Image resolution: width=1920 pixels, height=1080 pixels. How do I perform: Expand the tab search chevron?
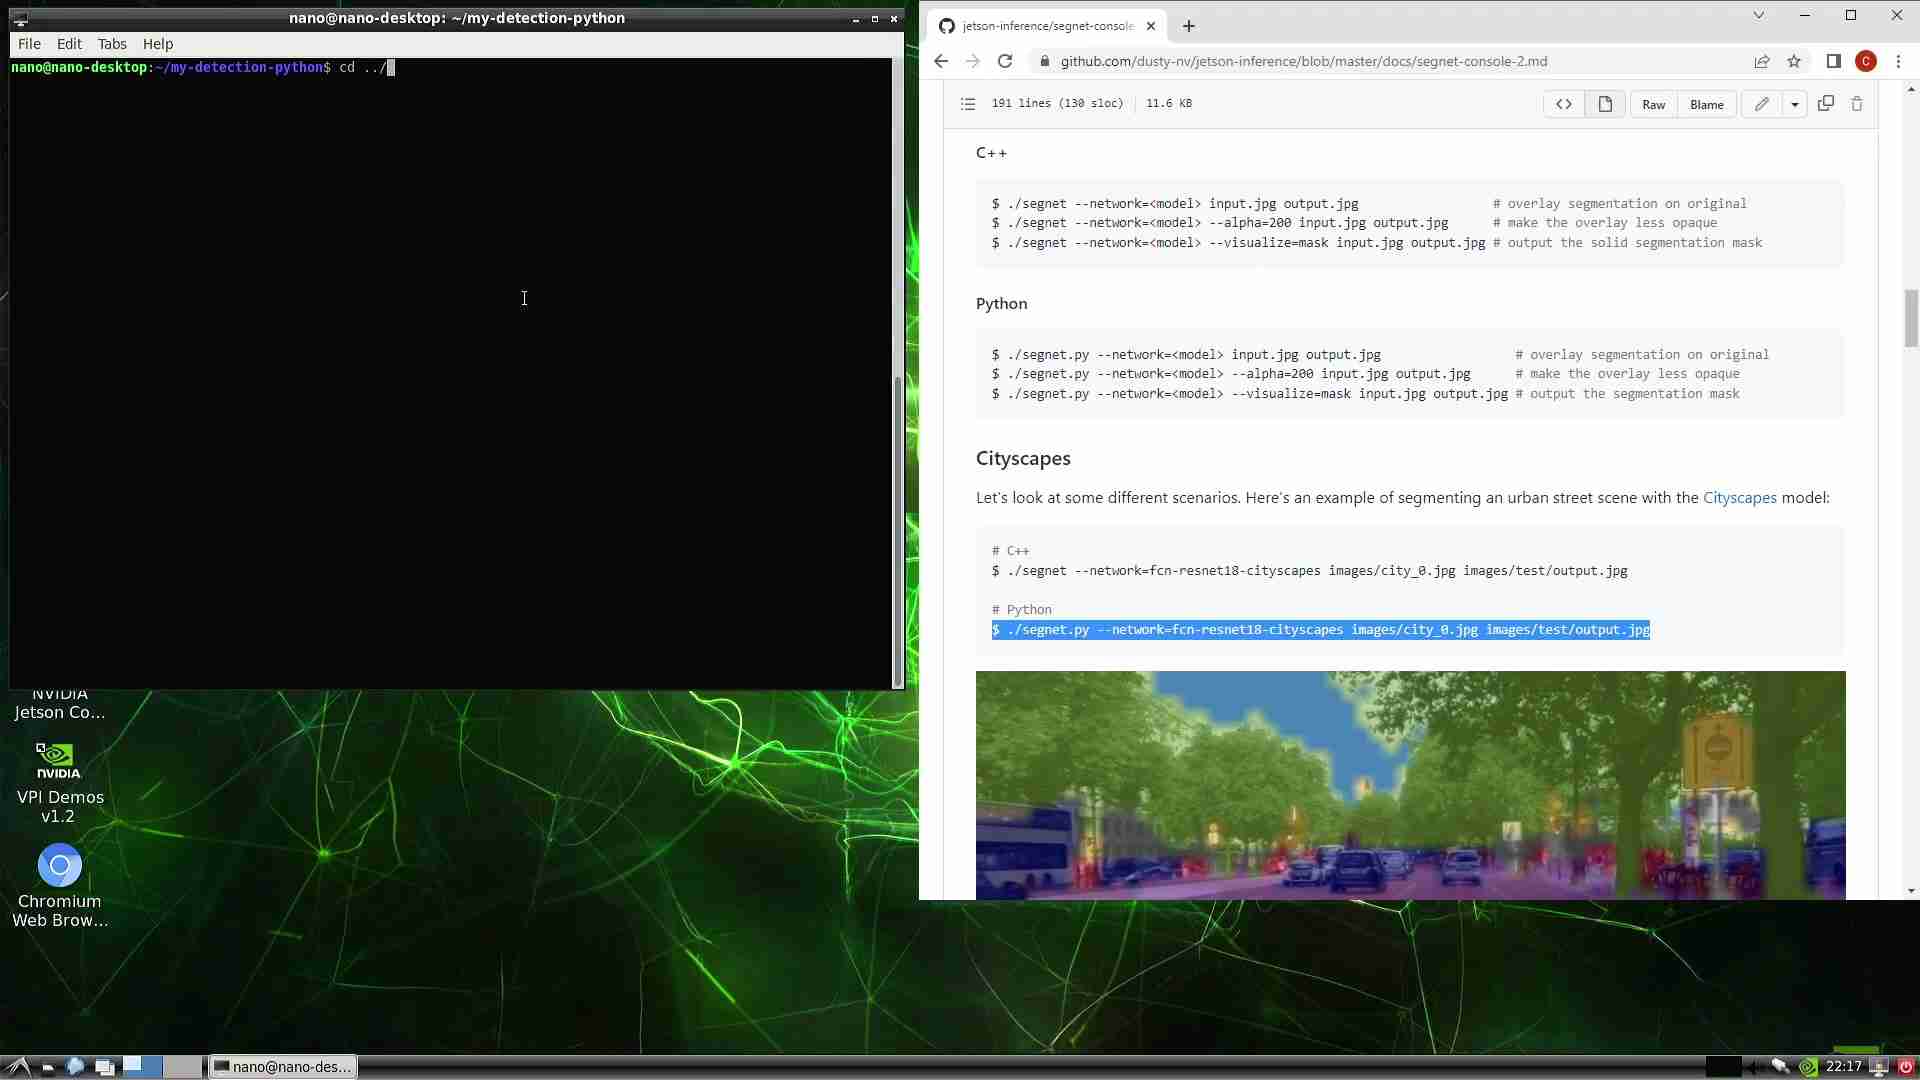(x=1758, y=15)
